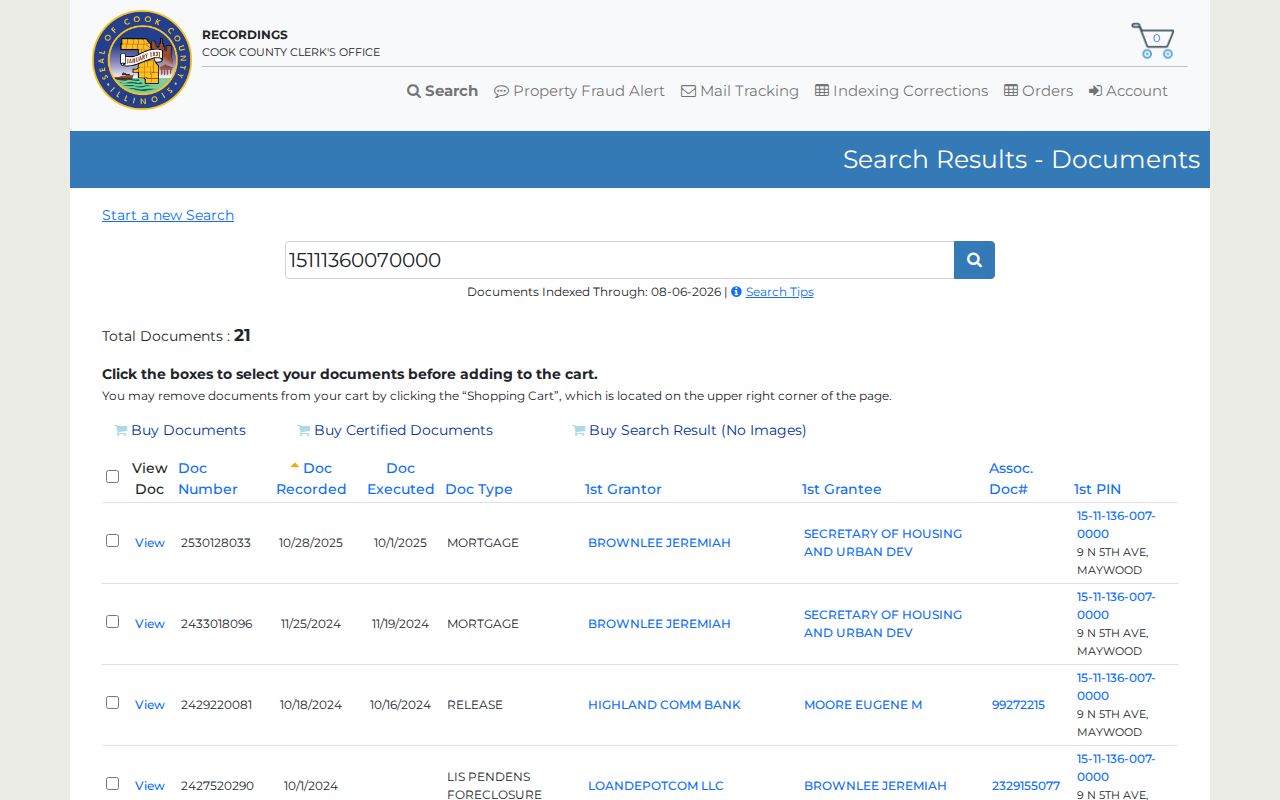Click into the PIN search field
This screenshot has height=800, width=1280.
[x=619, y=260]
